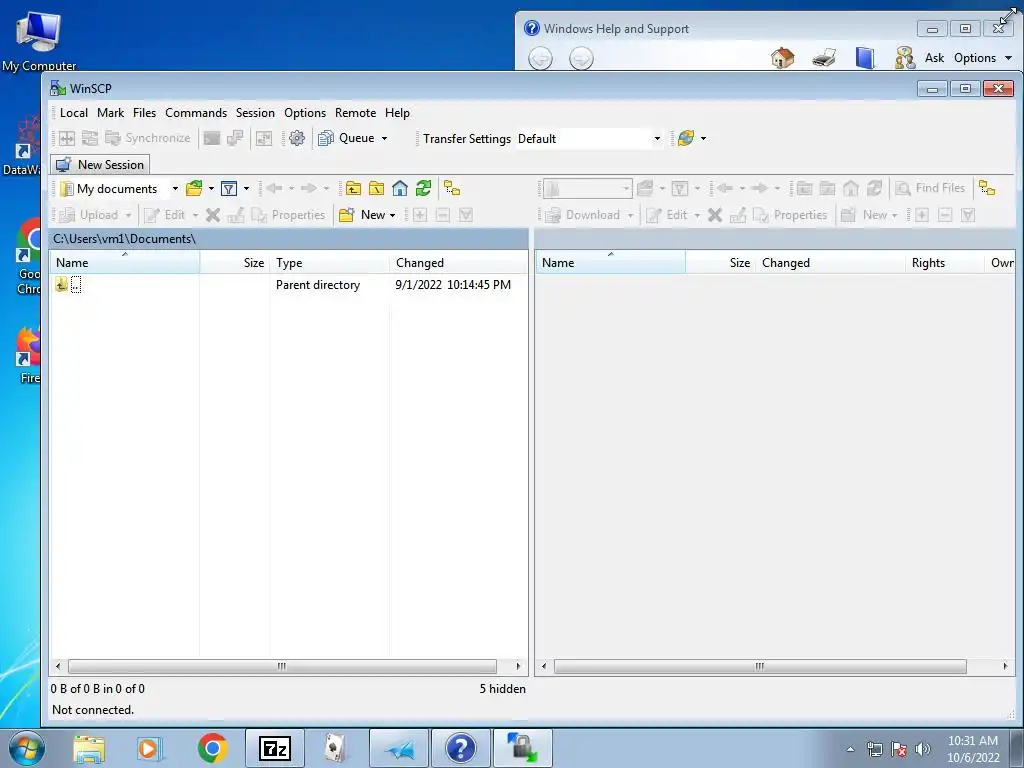This screenshot has width=1024, height=768.
Task: Click local panel scroll right arrow
Action: click(519, 666)
